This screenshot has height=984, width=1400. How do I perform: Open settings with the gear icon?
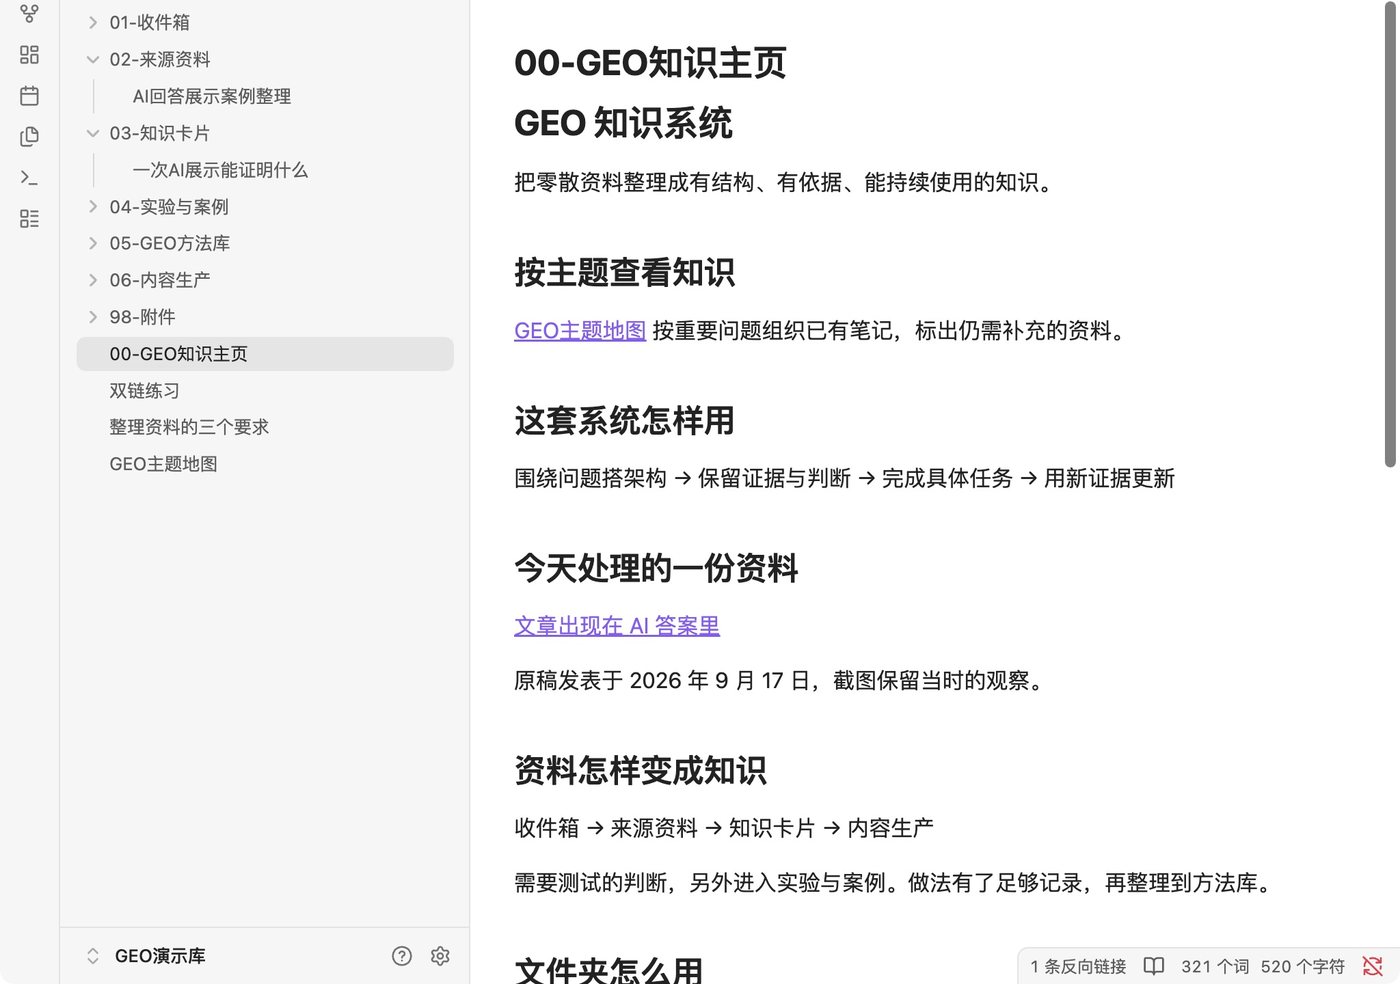click(440, 956)
